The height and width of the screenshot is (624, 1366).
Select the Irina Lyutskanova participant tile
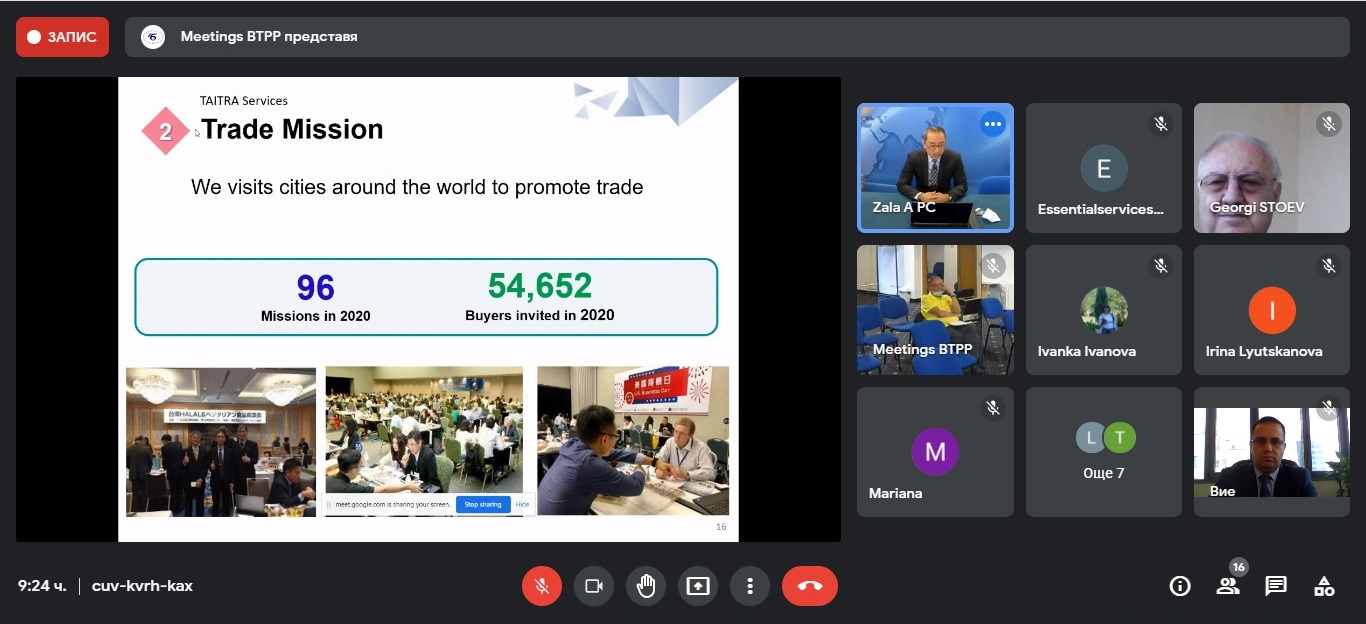click(x=1272, y=310)
